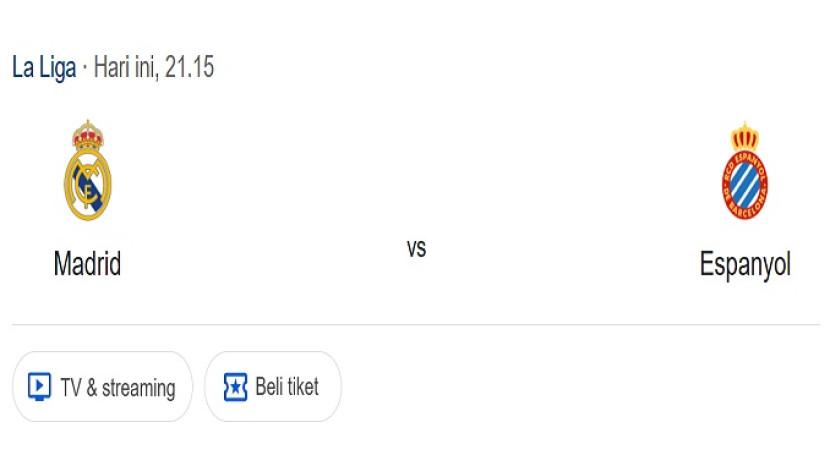The height and width of the screenshot is (466, 830).
Task: Click the "Hari ini" match date text
Action: (x=127, y=68)
